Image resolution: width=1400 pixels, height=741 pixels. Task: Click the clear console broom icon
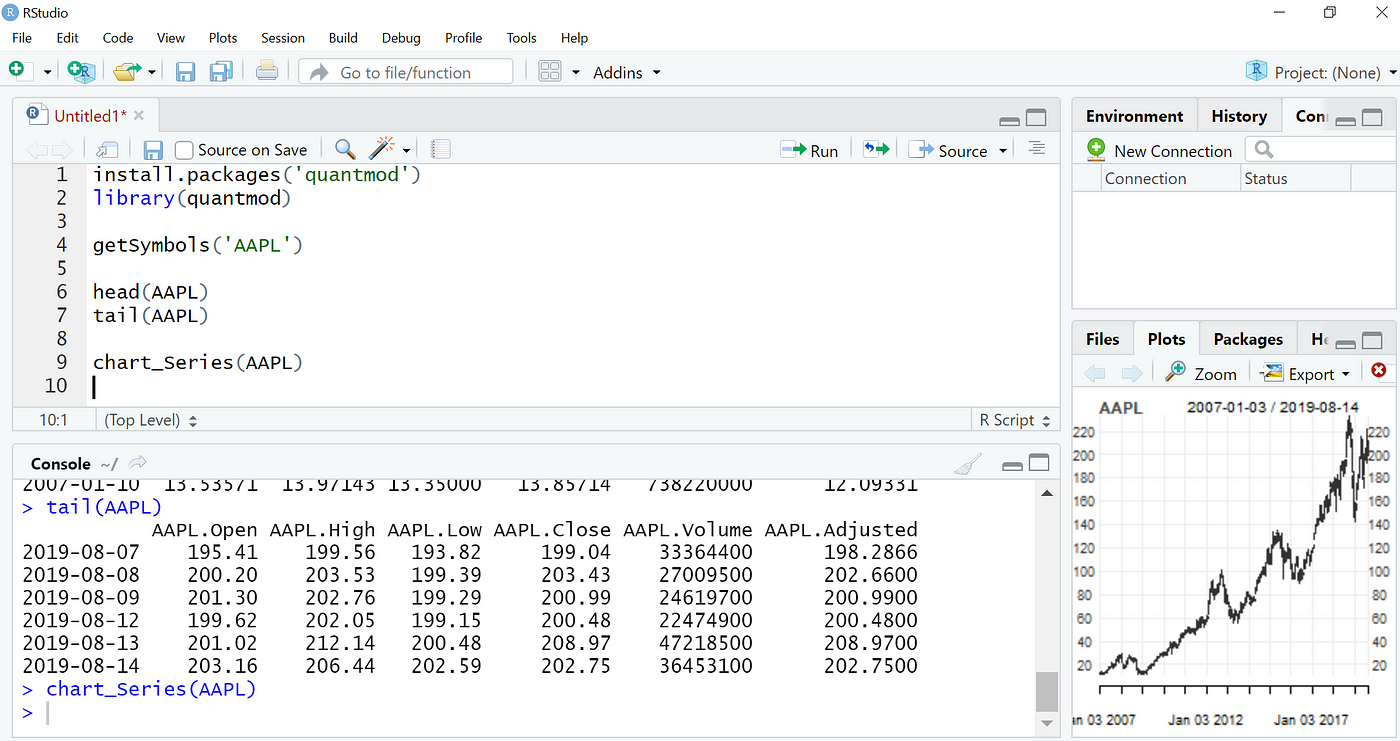968,464
